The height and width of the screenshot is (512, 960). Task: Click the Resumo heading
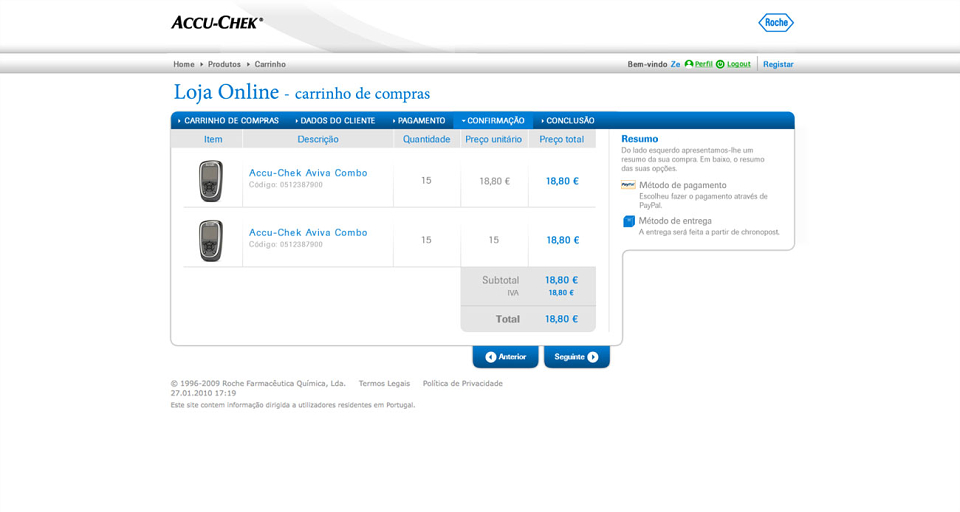(640, 139)
